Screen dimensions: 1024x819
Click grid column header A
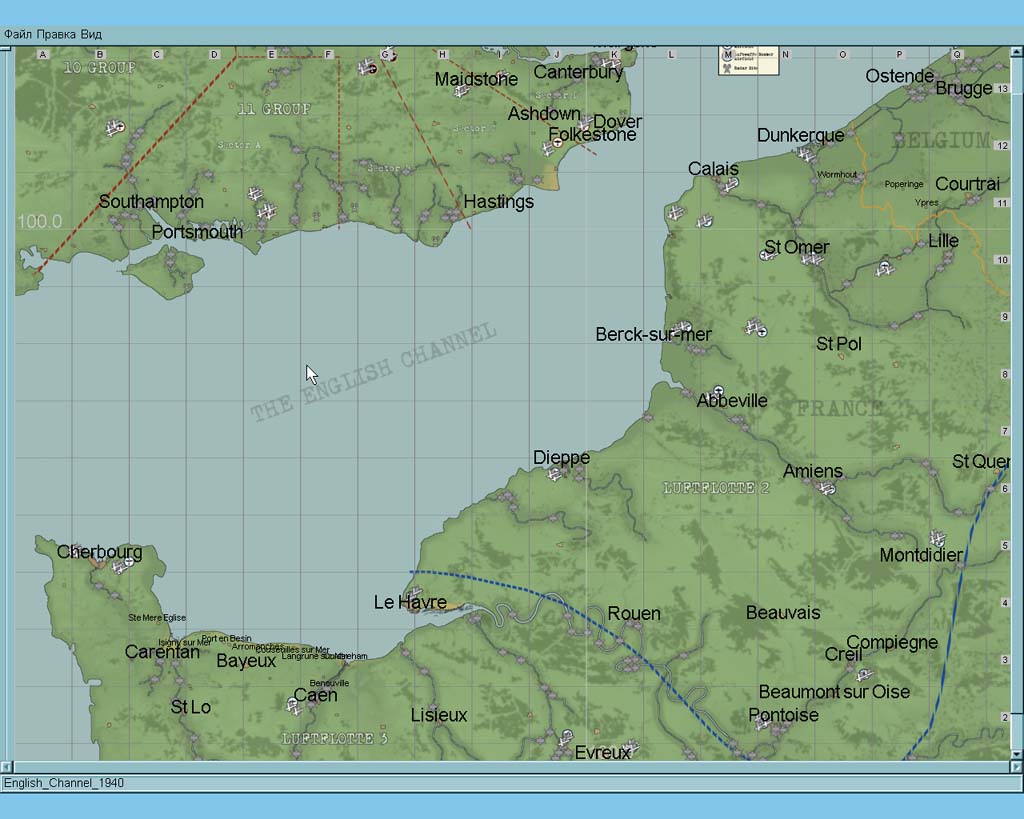tap(43, 54)
